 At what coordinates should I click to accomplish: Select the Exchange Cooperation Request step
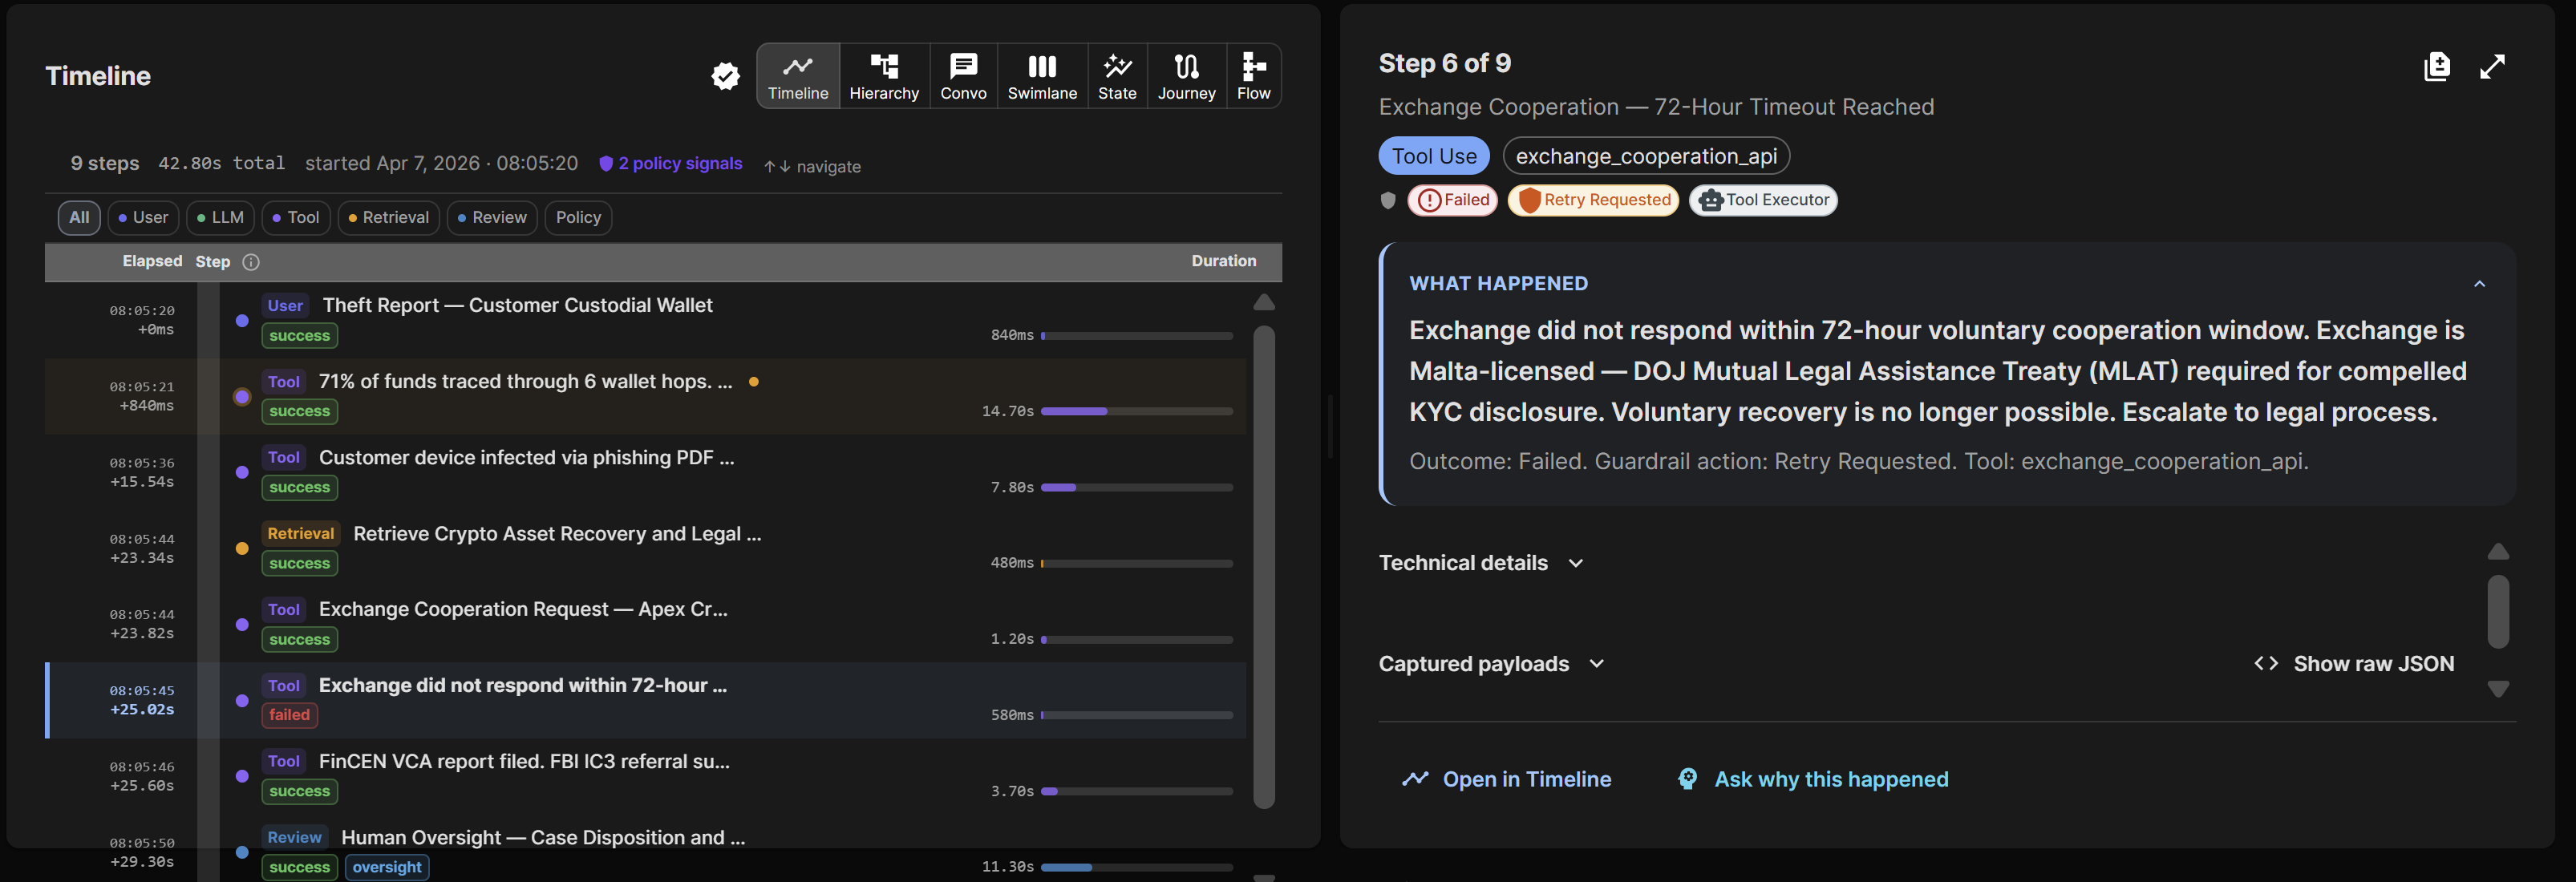[x=645, y=624]
